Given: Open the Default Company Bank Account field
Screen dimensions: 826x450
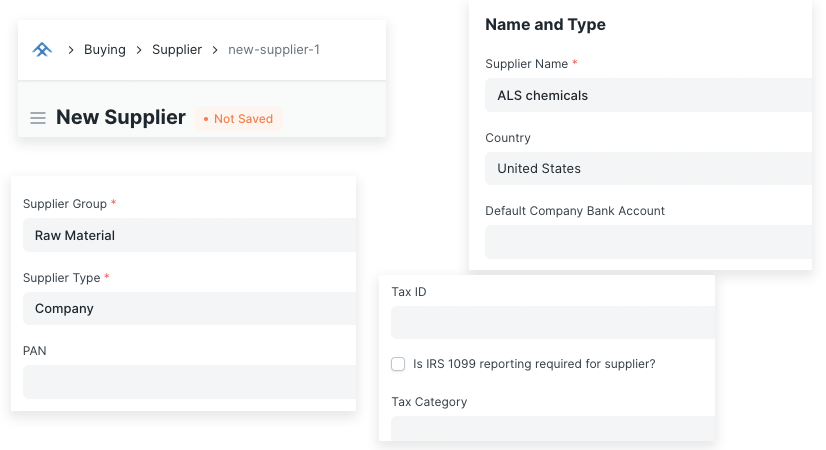Looking at the screenshot, I should [647, 242].
